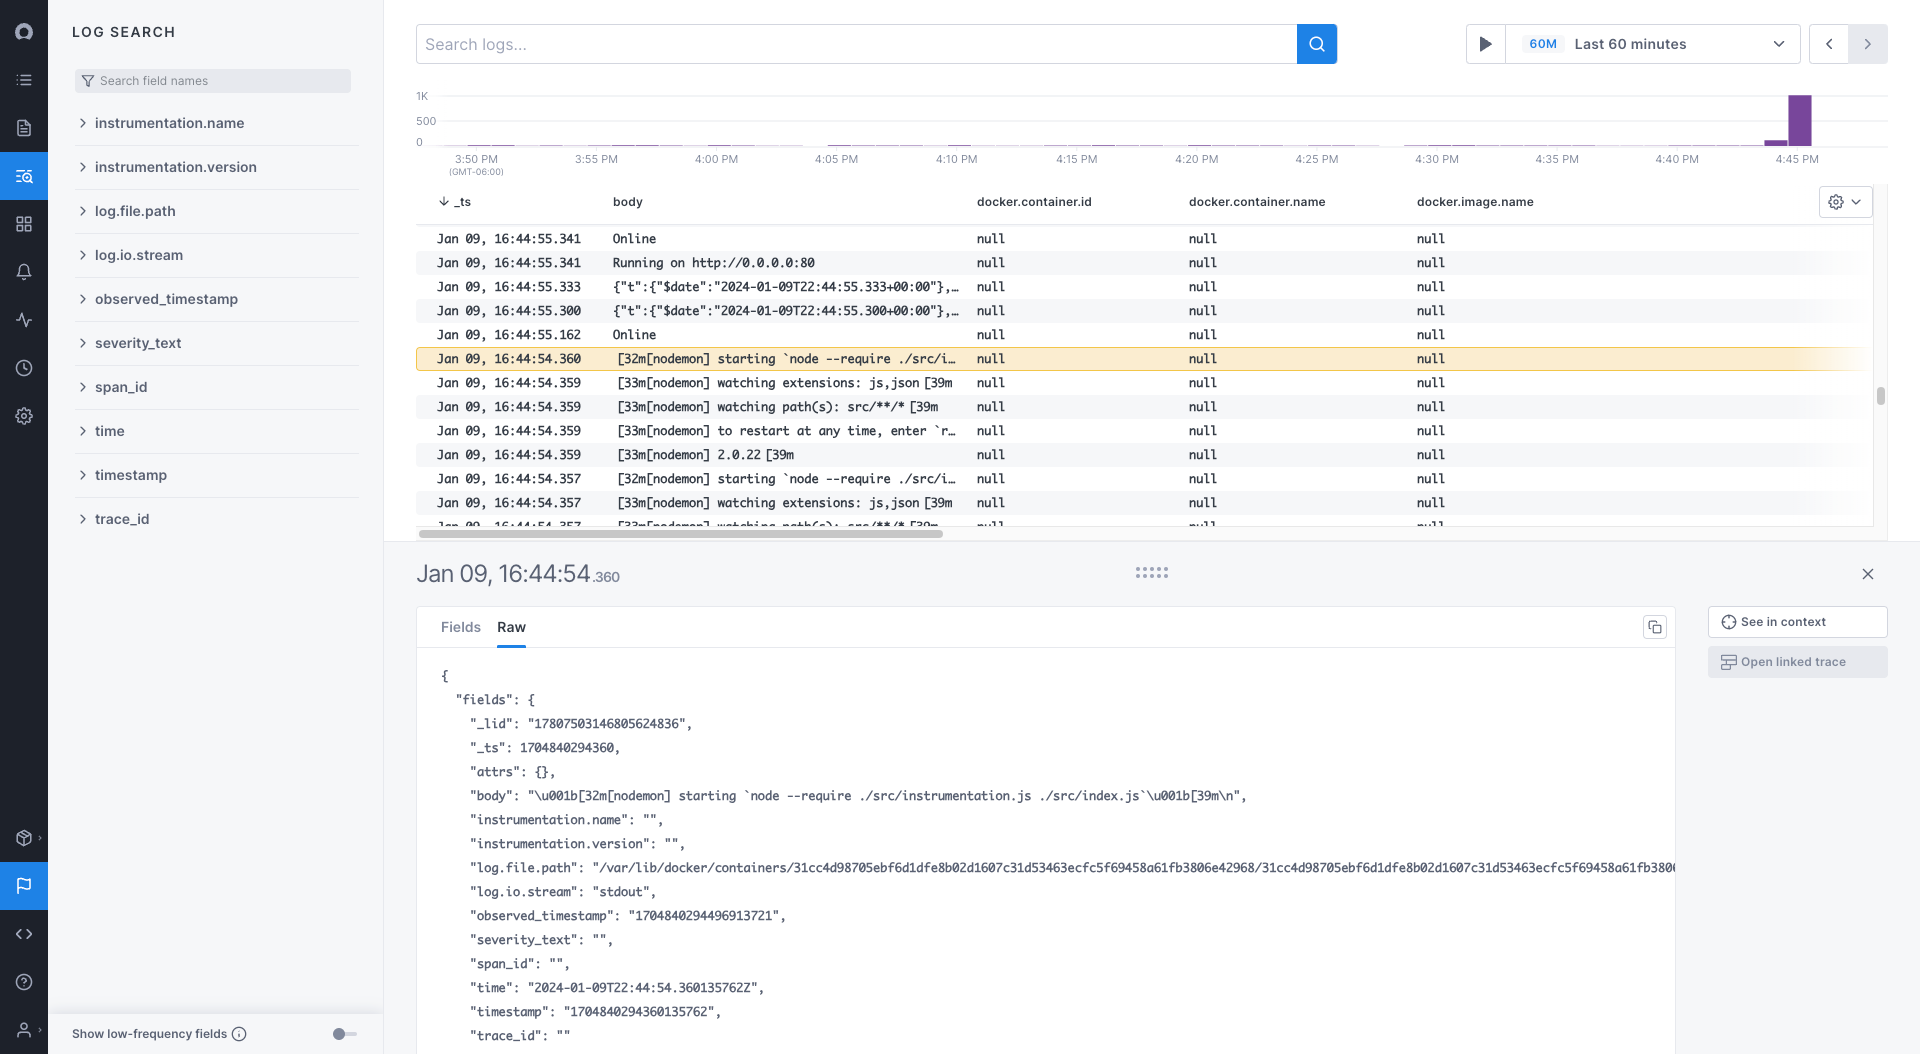Screen dimensions: 1920x1054
Task: Click the tall purple histogram bar
Action: (x=1800, y=120)
